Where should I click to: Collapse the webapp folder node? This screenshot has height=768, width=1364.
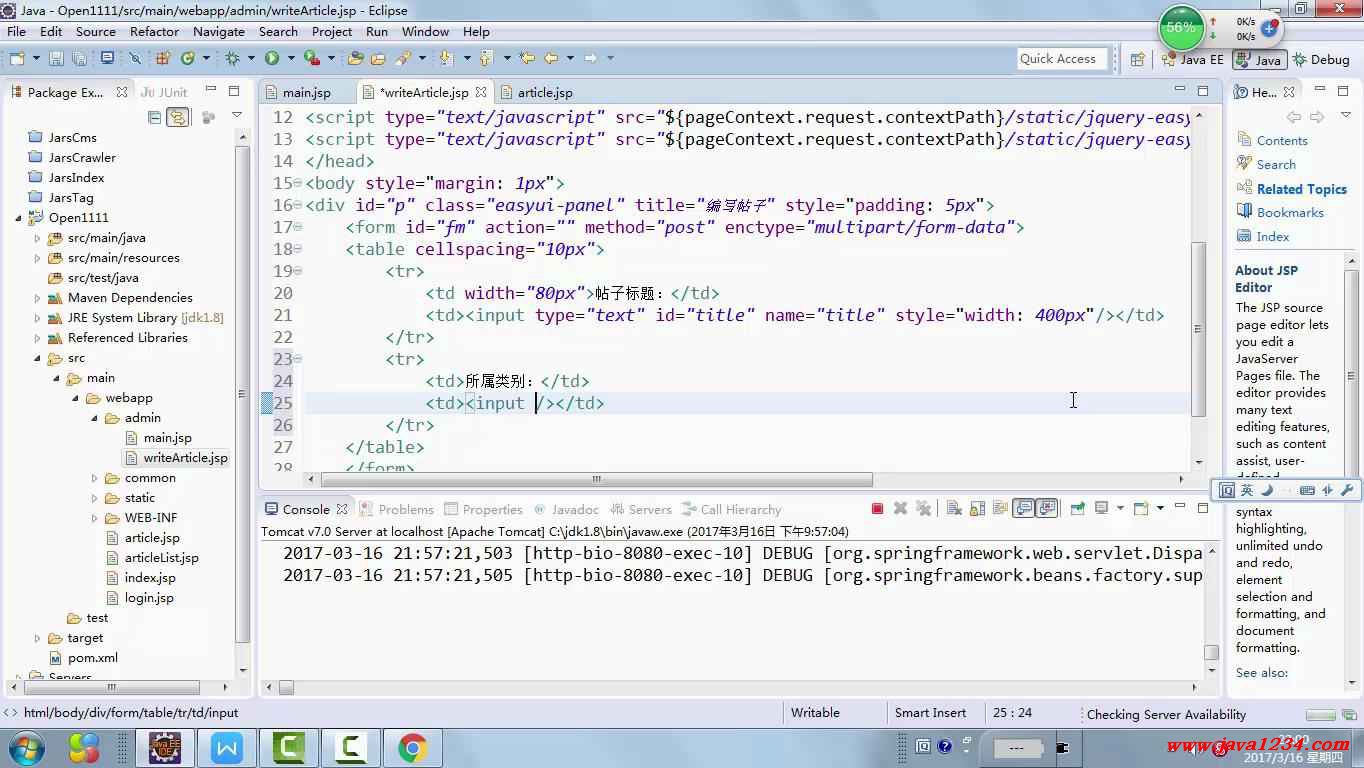click(76, 398)
